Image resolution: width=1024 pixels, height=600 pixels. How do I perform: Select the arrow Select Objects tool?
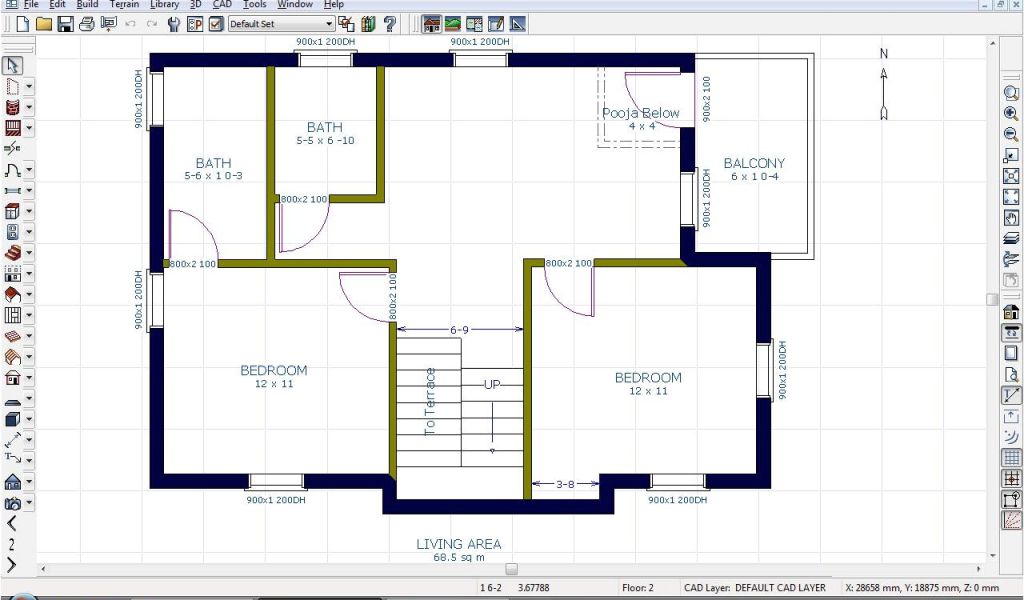pyautogui.click(x=13, y=65)
